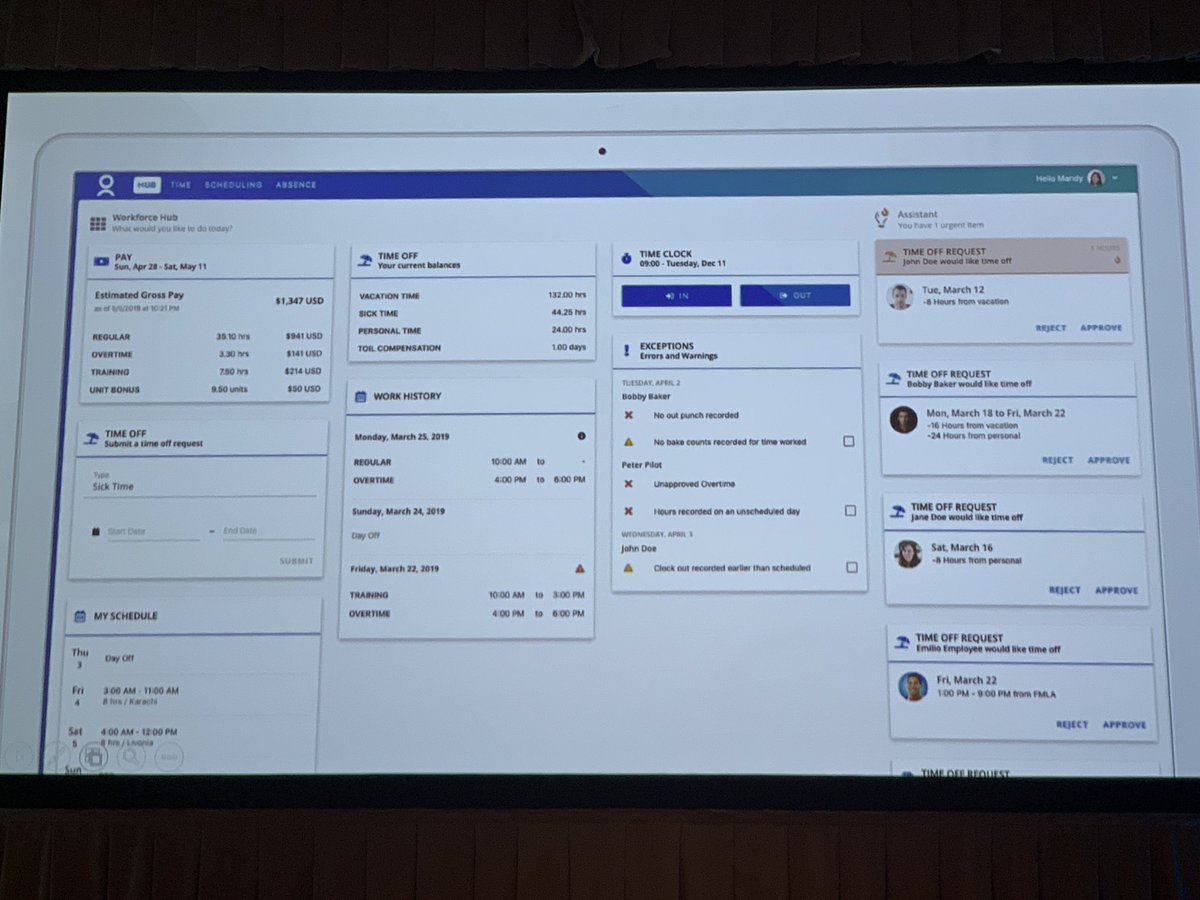Click the $1,347 USD estimated gross pay

pos(299,300)
